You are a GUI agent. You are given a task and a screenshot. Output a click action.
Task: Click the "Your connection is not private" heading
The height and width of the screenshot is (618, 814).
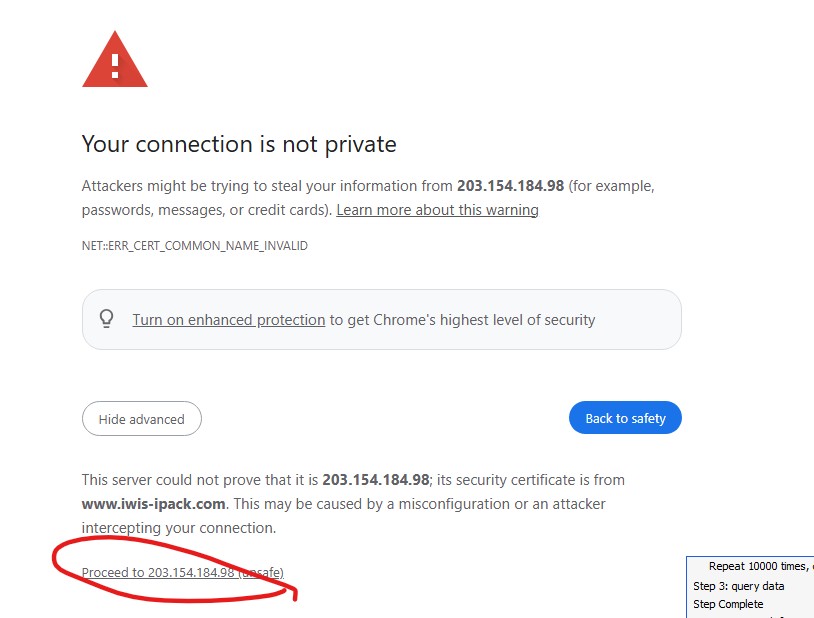point(239,144)
